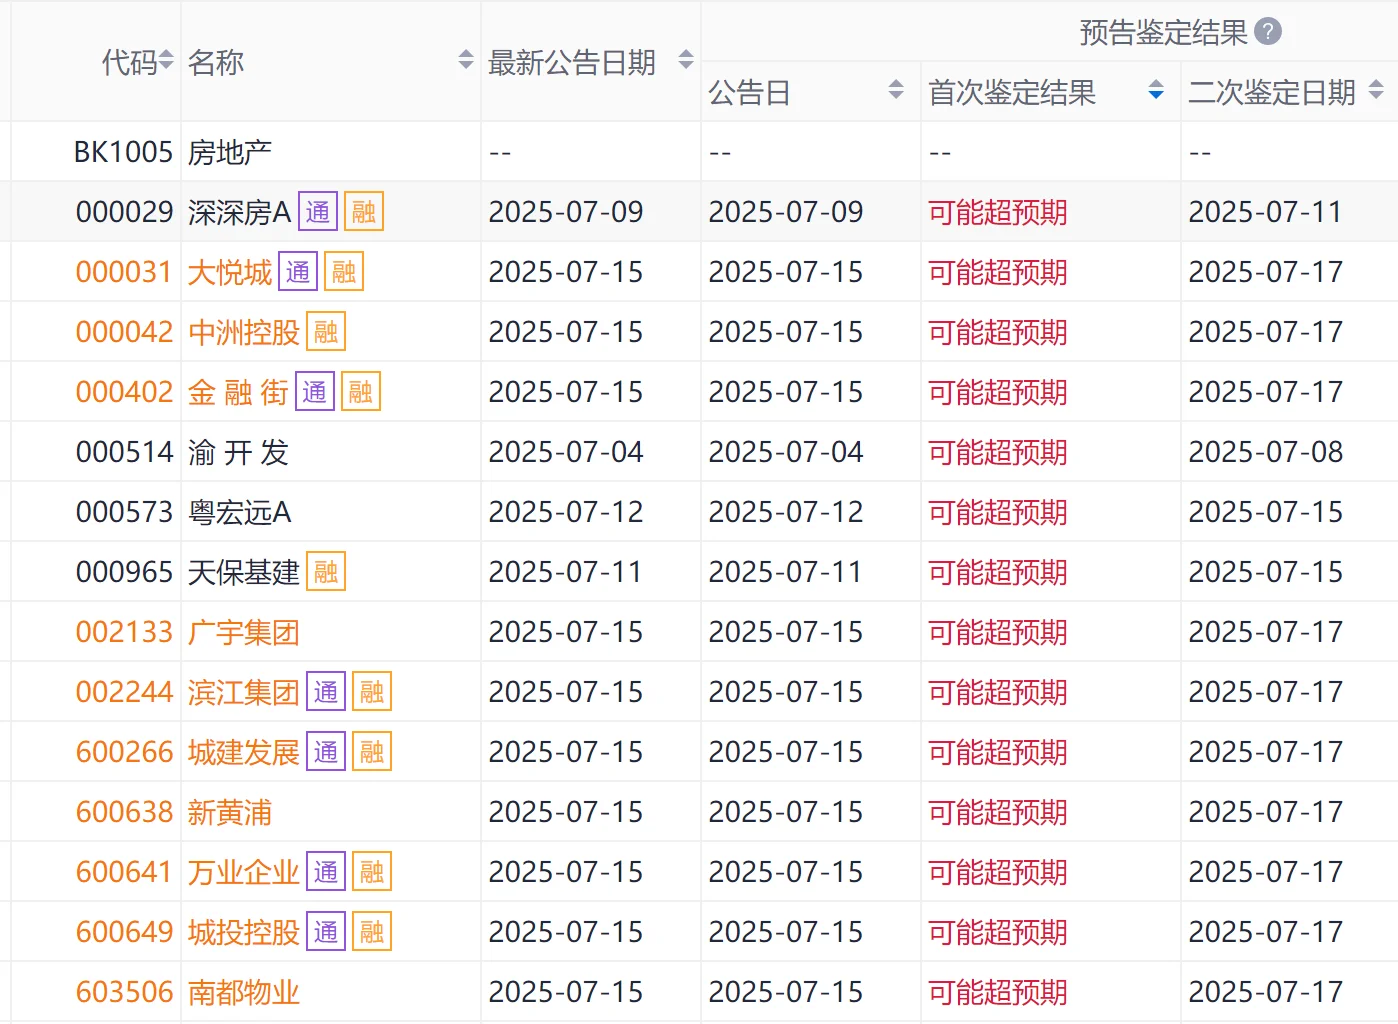Viewport: 1398px width, 1024px height.
Task: Click stock code 000031
Action: [124, 272]
